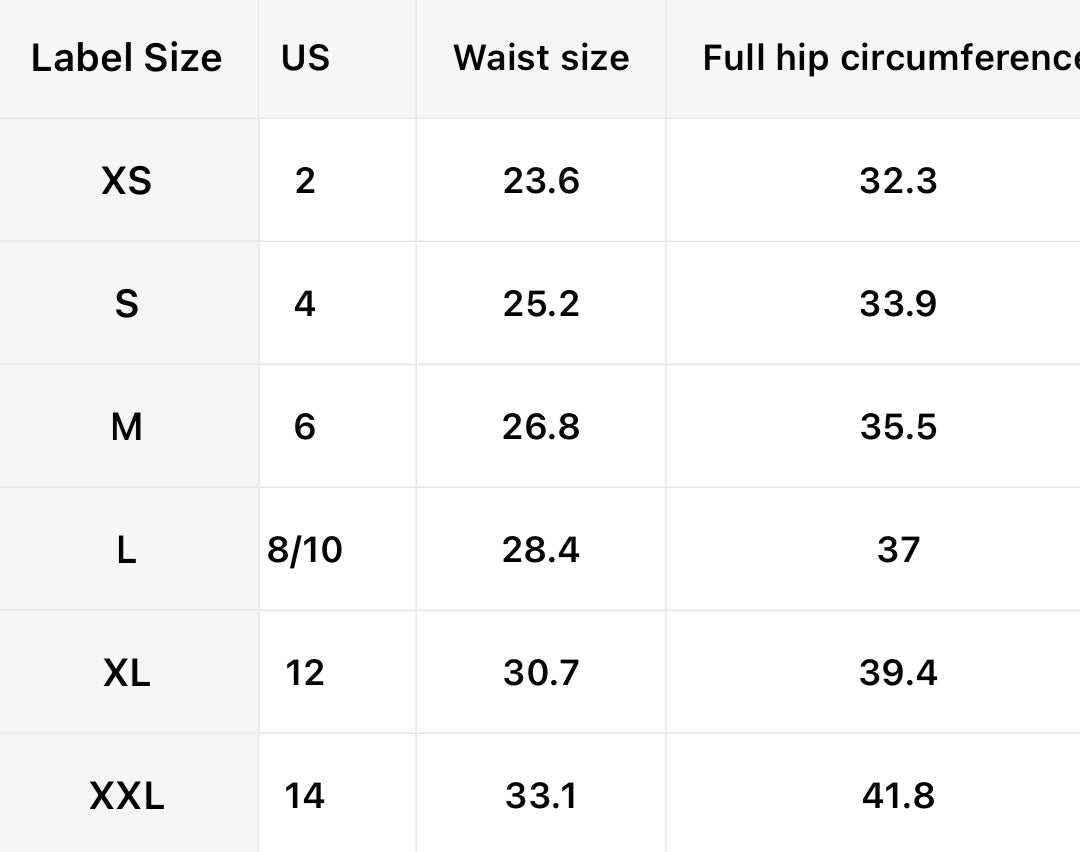Select hip circumference 32.3 cell
The width and height of the screenshot is (1080, 852).
tap(898, 181)
